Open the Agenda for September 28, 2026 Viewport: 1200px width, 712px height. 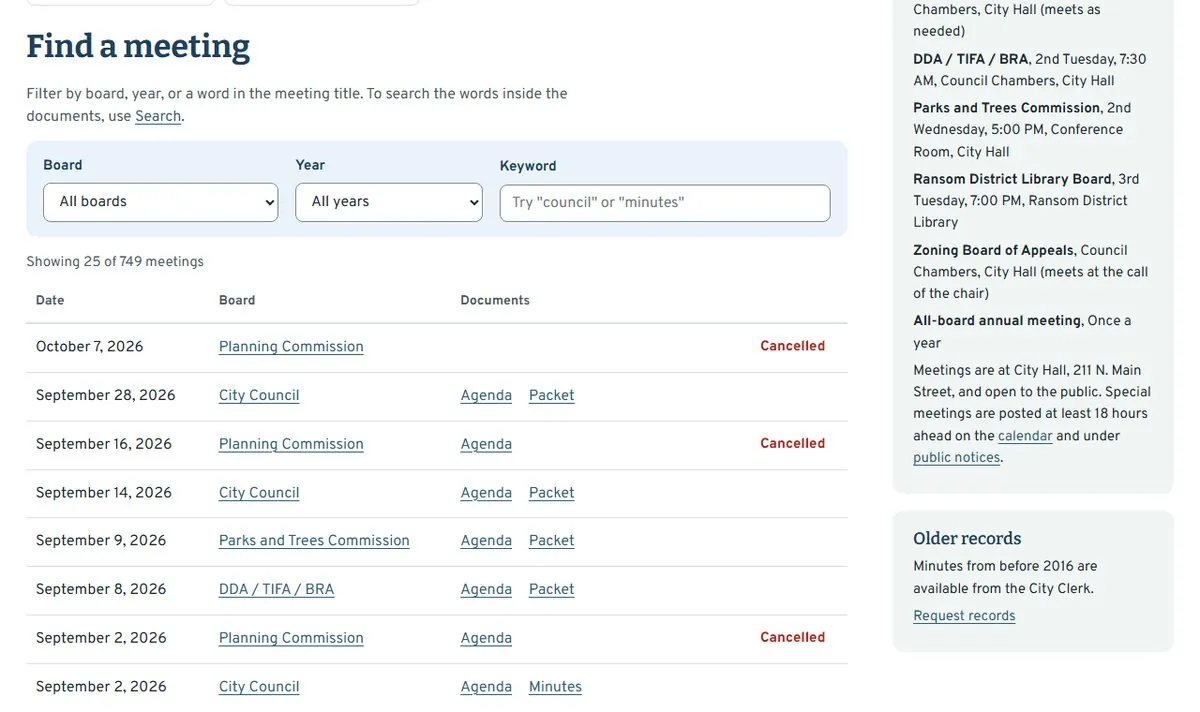tap(486, 395)
